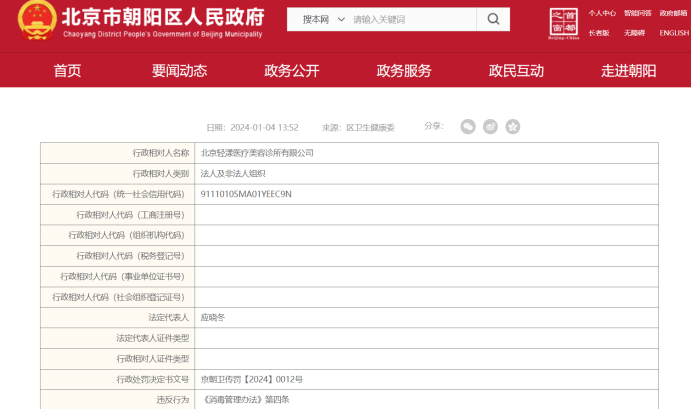This screenshot has width=691, height=409.
Task: Open the 要闻动态 navigation tab
Action: [x=179, y=71]
